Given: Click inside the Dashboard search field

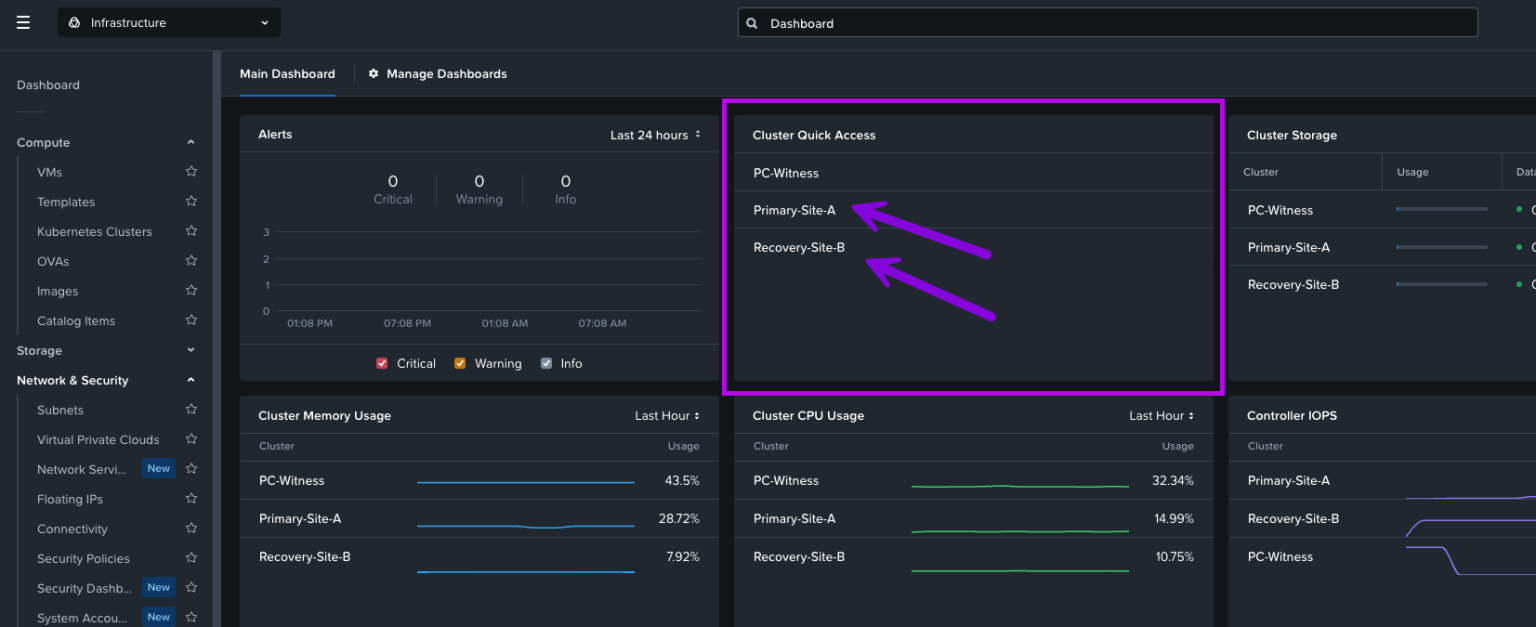Looking at the screenshot, I should coord(1000,22).
